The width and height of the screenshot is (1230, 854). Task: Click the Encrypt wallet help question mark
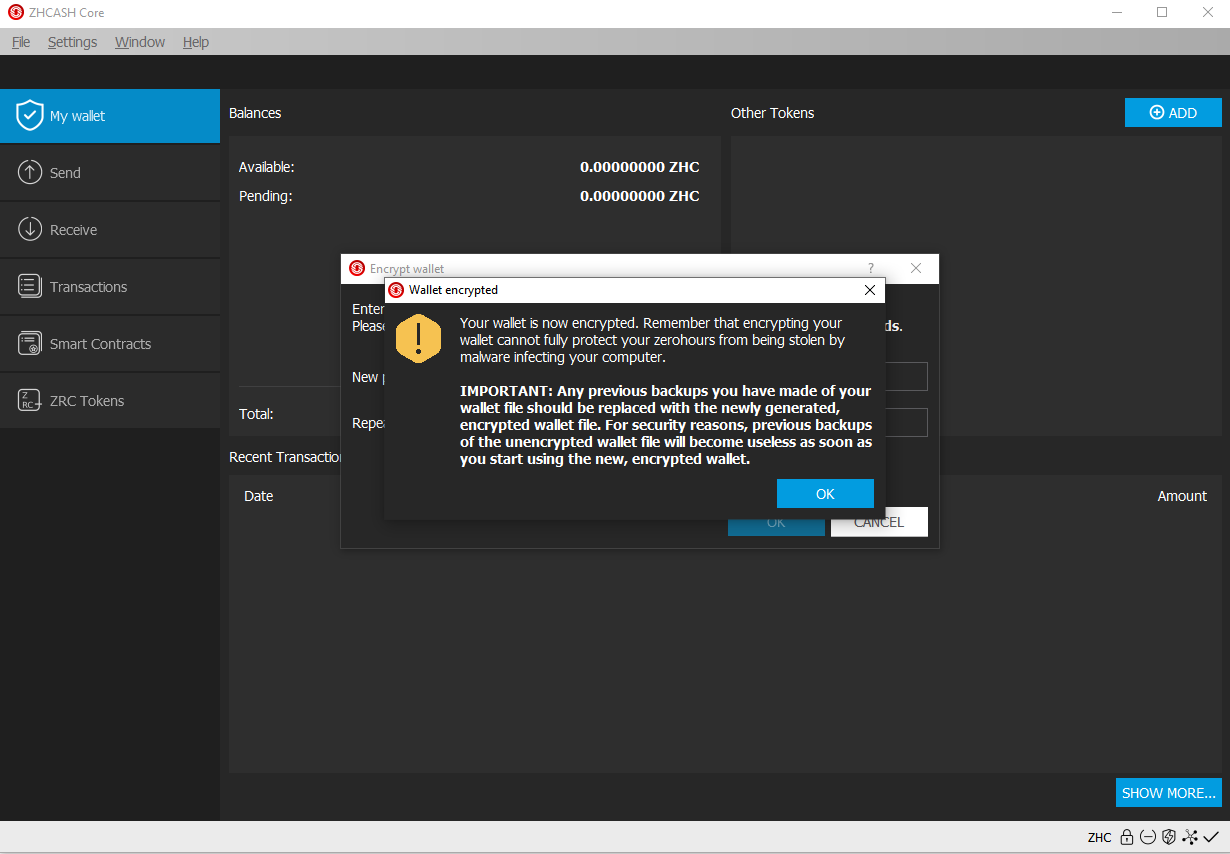pyautogui.click(x=870, y=268)
